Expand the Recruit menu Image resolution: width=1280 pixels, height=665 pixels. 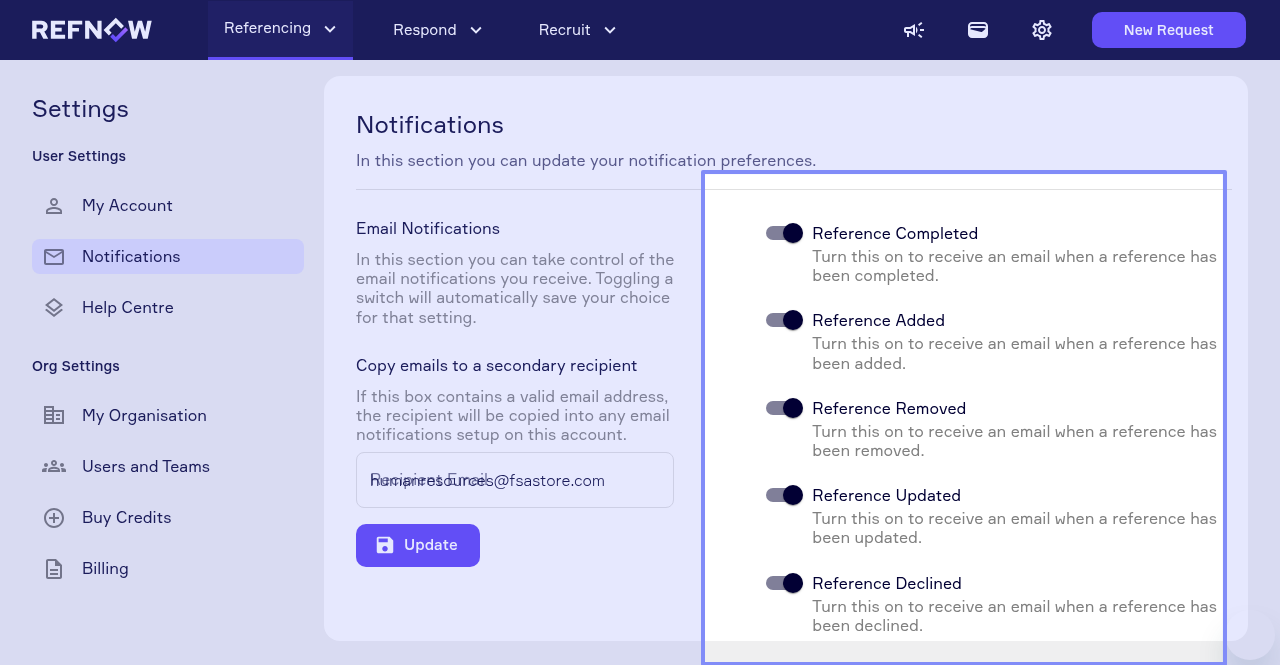[577, 30]
